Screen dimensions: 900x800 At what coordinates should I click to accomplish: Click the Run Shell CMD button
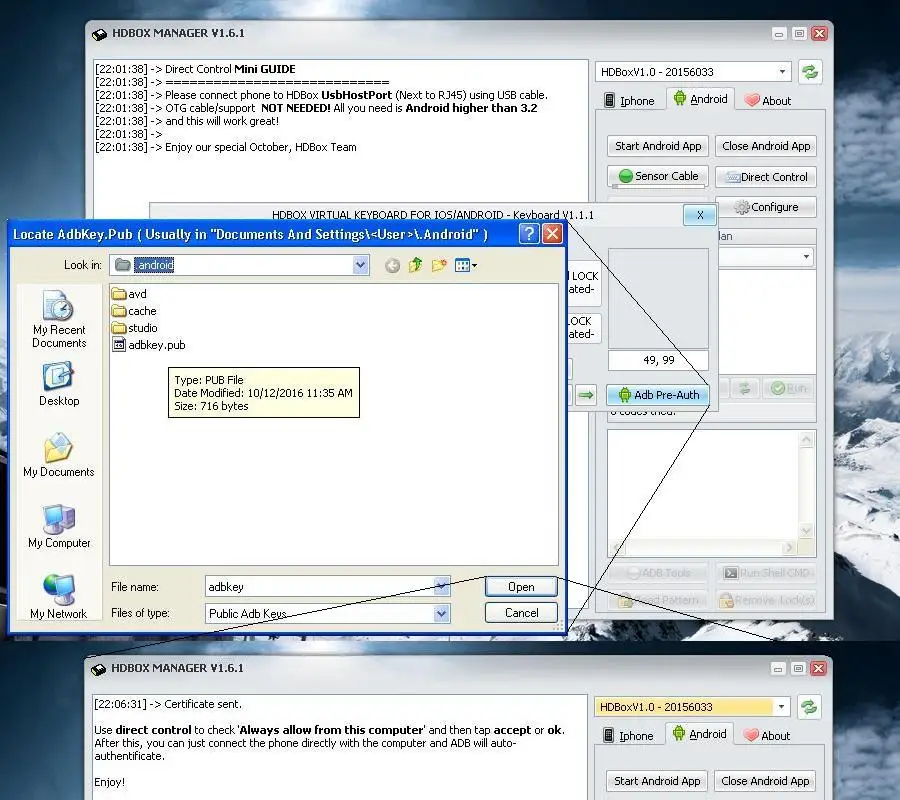coord(766,573)
